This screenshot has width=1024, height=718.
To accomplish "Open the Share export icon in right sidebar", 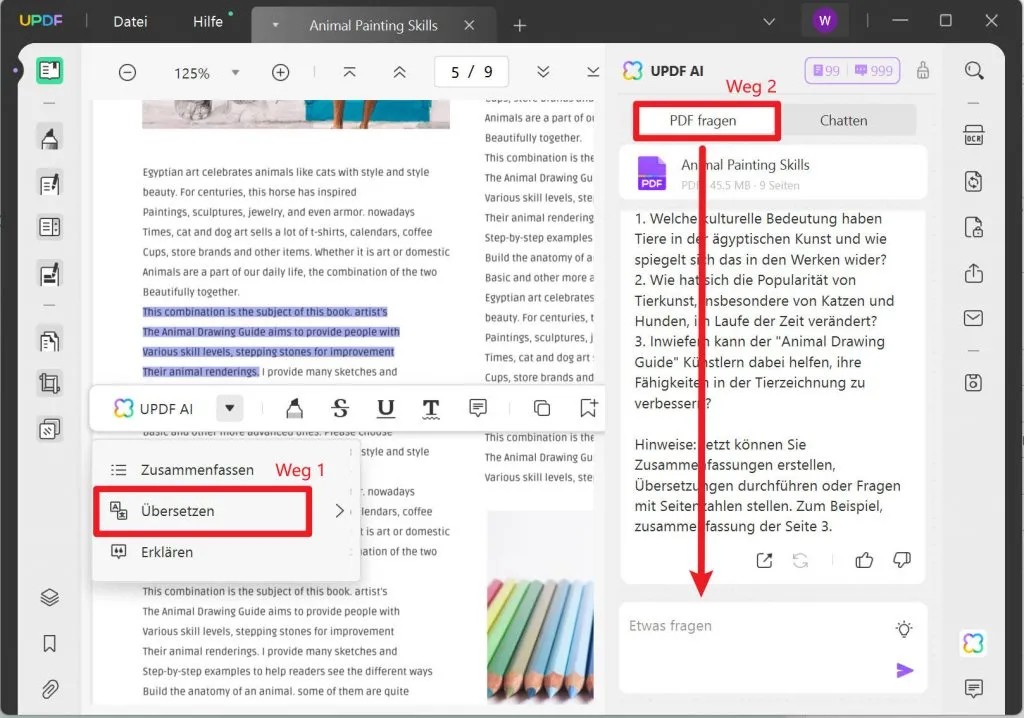I will pos(974,272).
